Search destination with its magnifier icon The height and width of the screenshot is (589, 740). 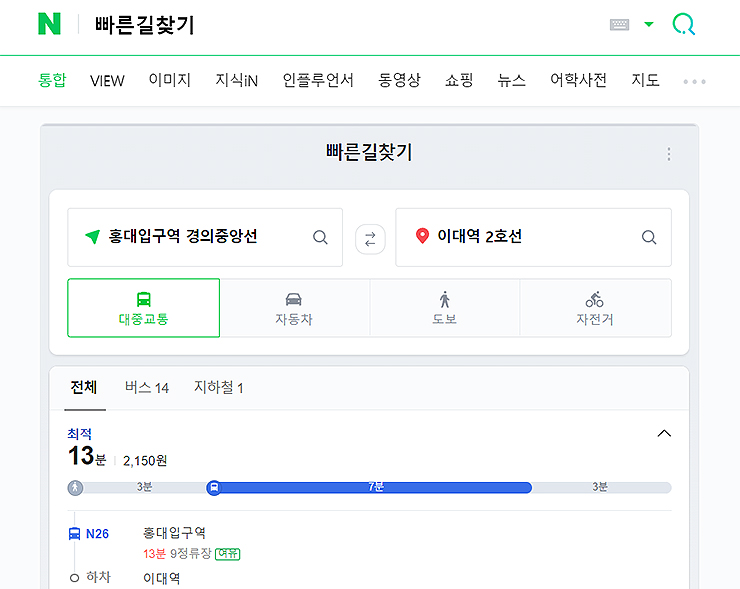coord(649,237)
